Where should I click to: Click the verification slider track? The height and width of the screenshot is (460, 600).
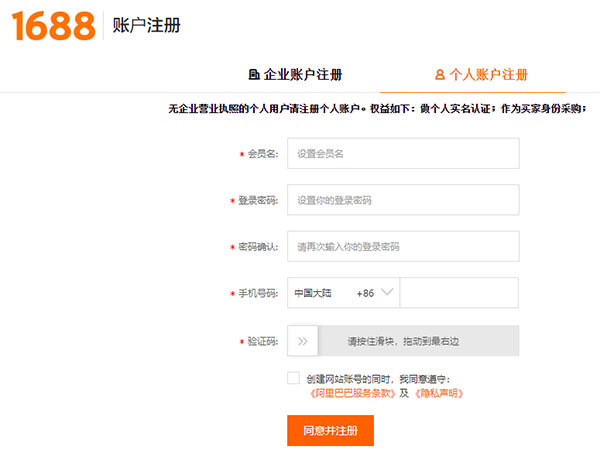pyautogui.click(x=418, y=341)
